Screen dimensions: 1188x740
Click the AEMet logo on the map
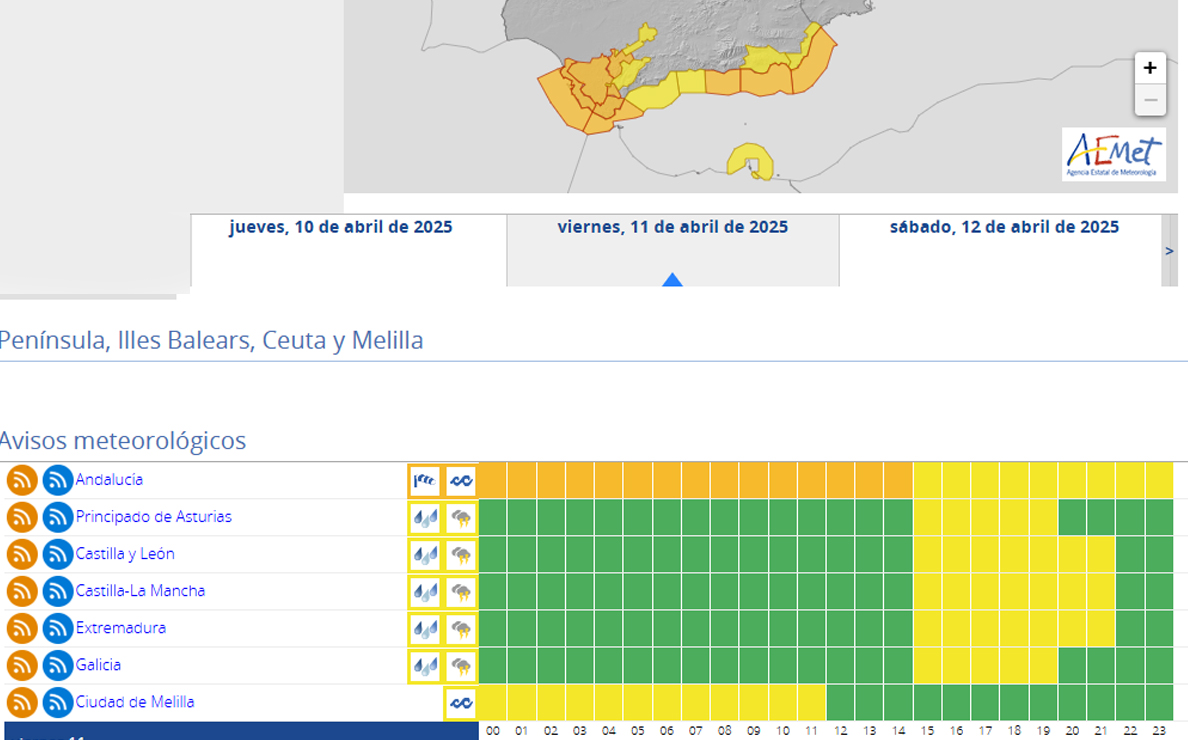1113,154
